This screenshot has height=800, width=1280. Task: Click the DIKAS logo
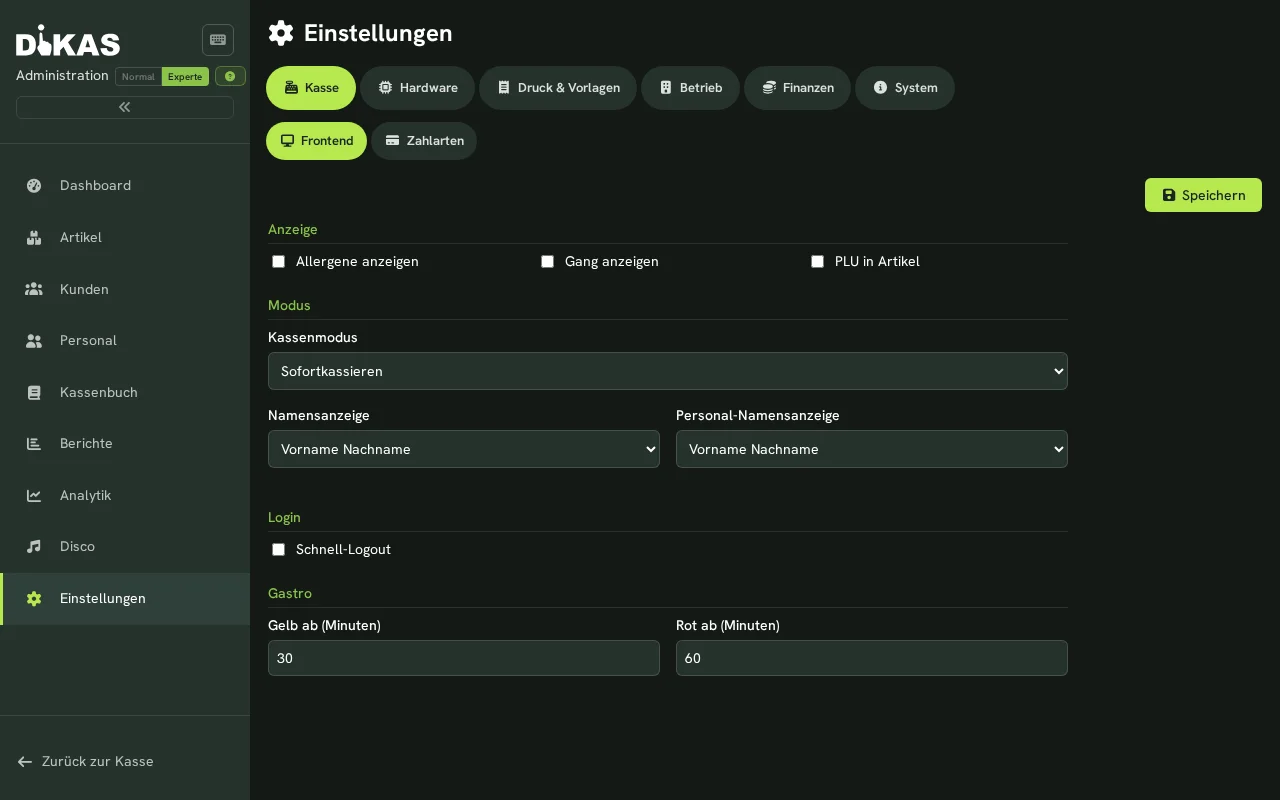(68, 41)
